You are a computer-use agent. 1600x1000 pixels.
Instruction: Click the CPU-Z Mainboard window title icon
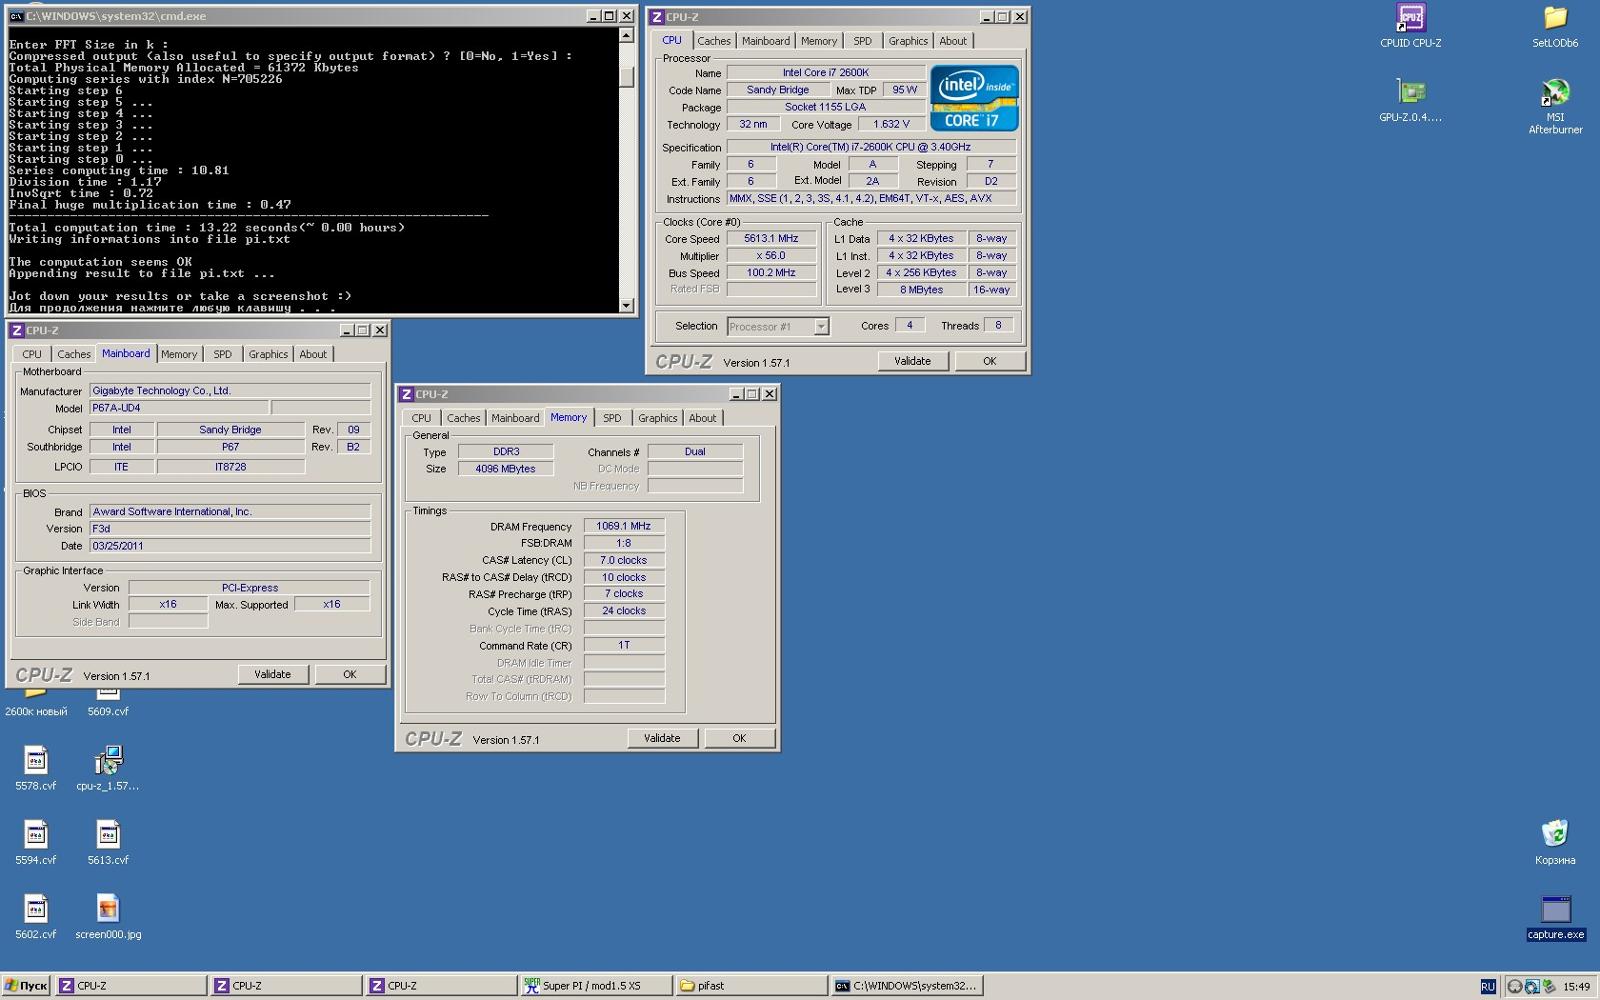[x=17, y=330]
